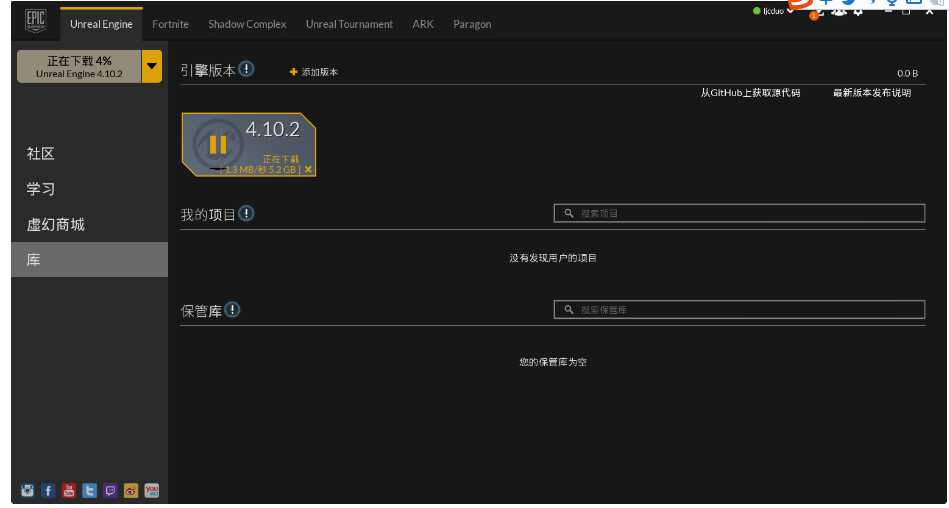Open the Youku social icon

(x=151, y=490)
